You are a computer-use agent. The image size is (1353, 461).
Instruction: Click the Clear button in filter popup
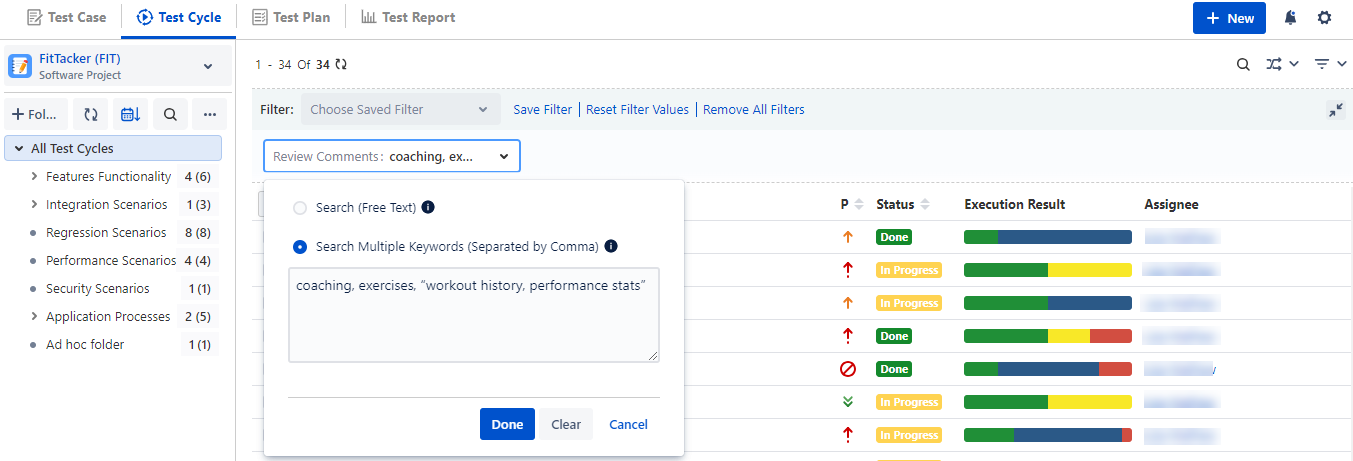point(566,424)
